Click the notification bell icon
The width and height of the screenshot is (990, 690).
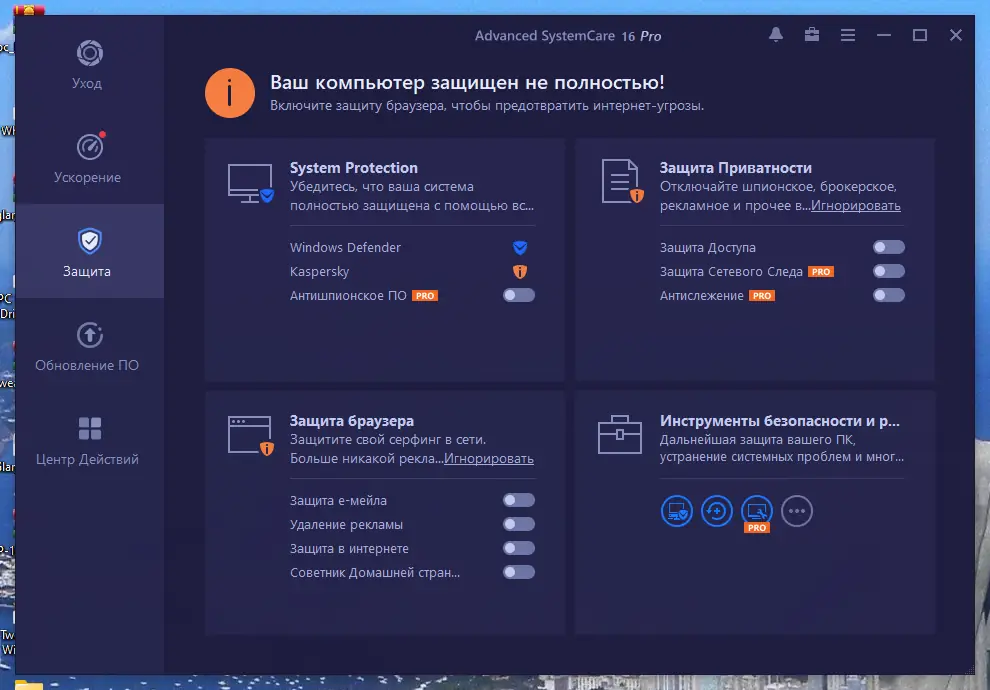[x=775, y=35]
